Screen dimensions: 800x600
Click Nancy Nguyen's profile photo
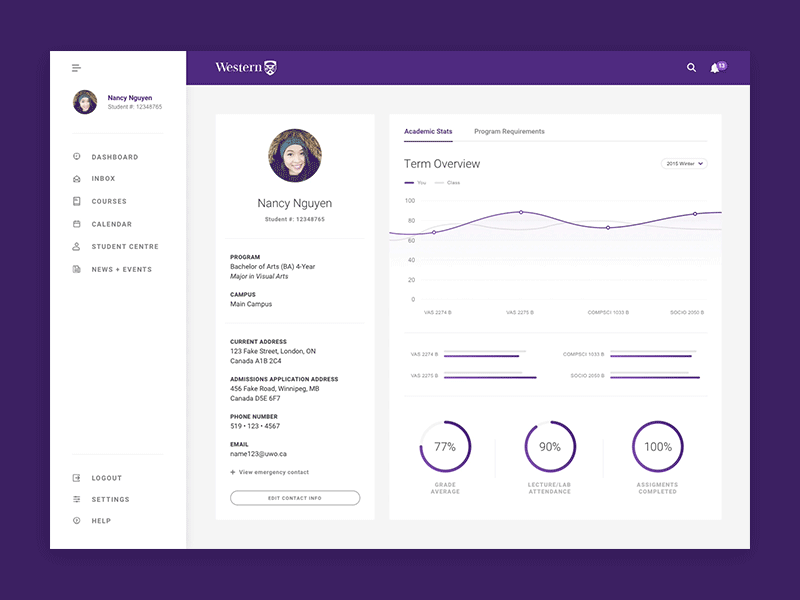coord(294,153)
